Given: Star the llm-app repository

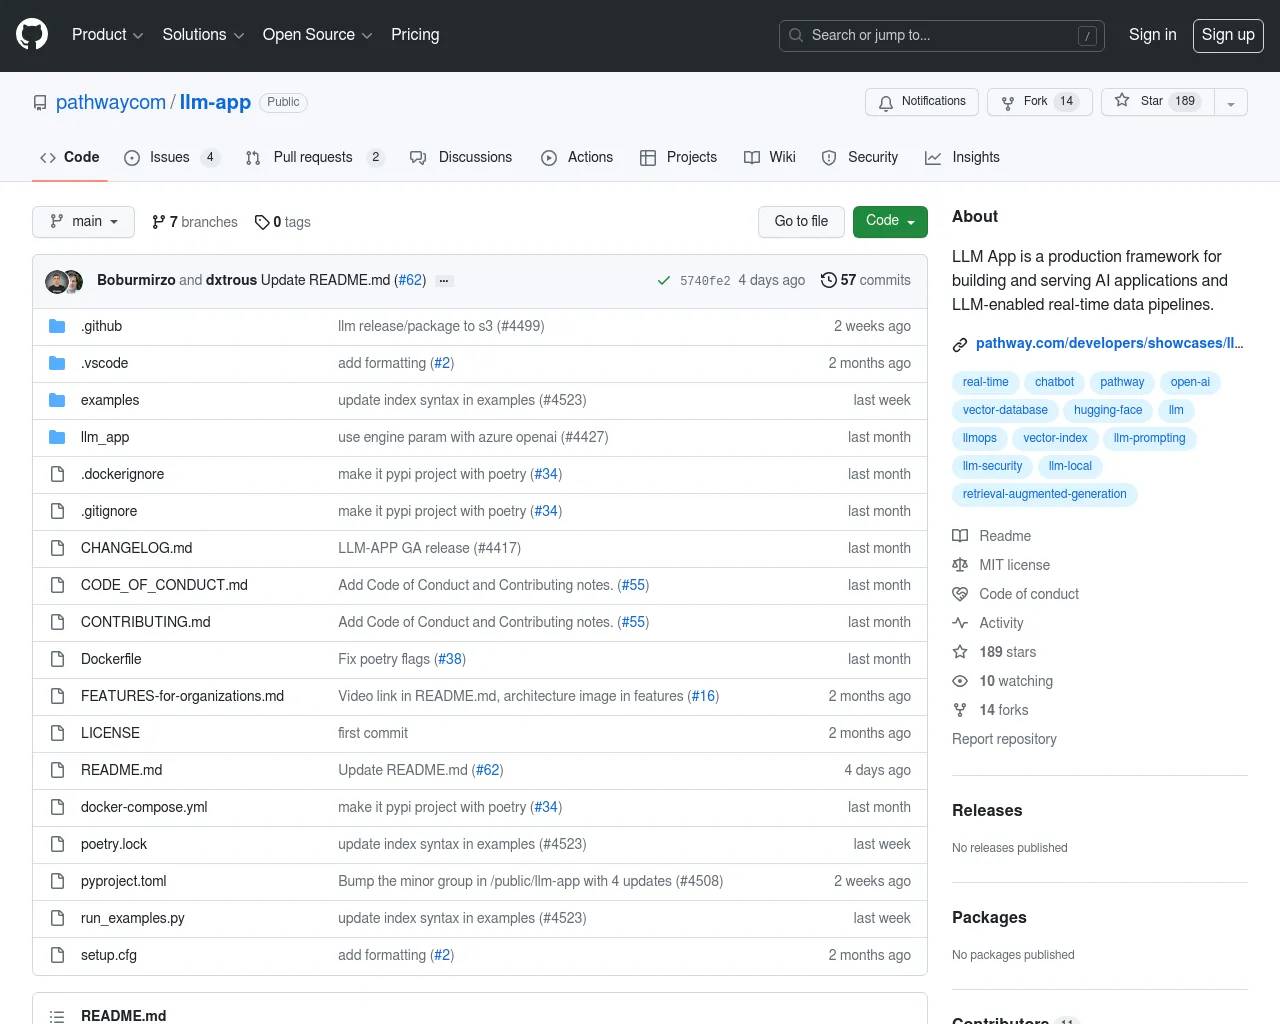Looking at the screenshot, I should [x=1157, y=102].
